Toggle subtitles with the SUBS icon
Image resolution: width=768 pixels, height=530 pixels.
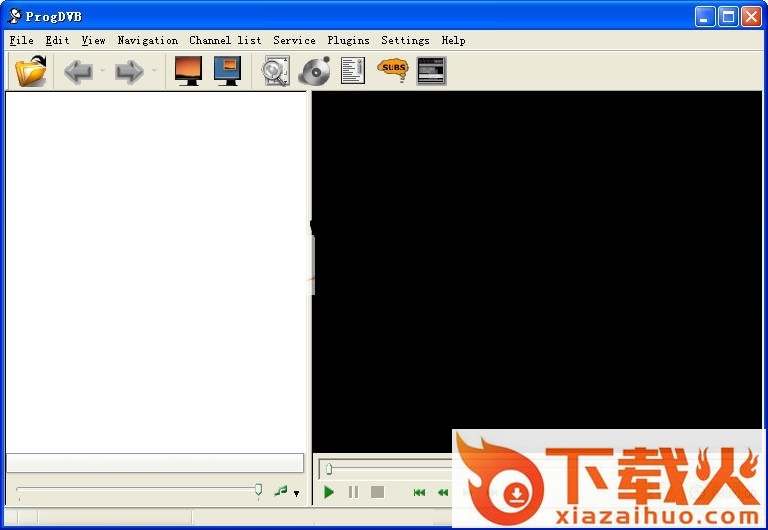[393, 70]
